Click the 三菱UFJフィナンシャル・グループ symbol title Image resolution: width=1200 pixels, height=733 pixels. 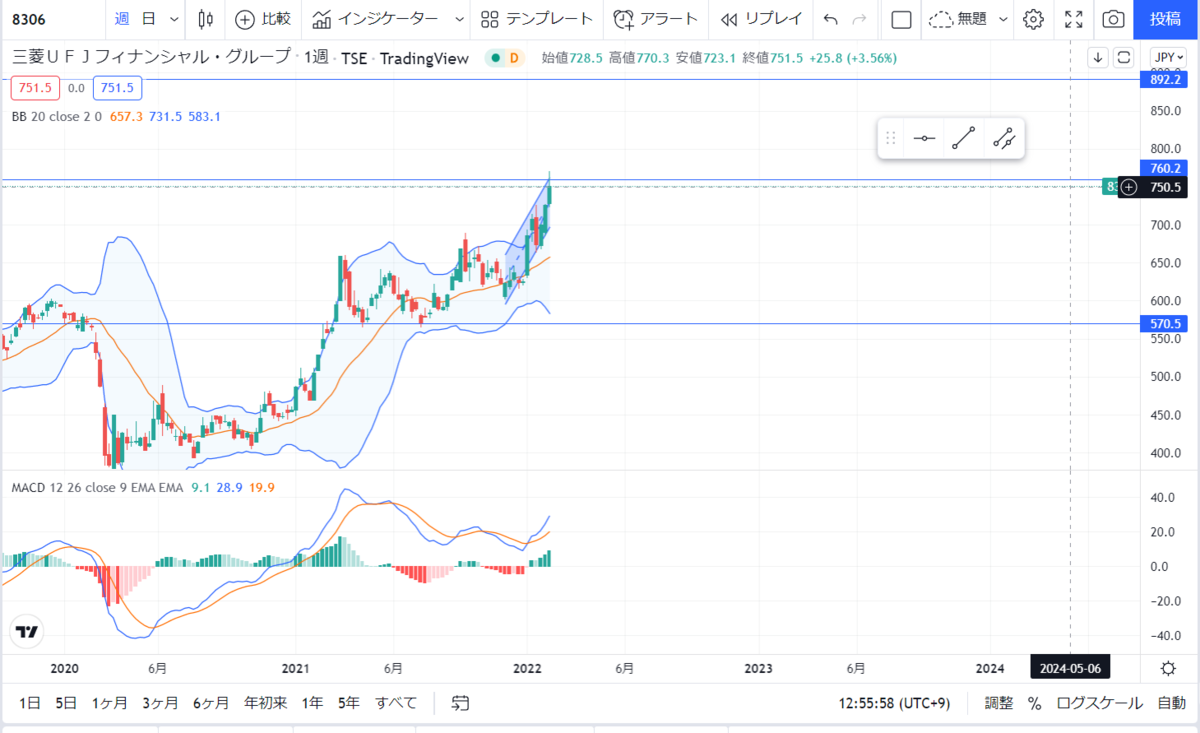[151, 58]
